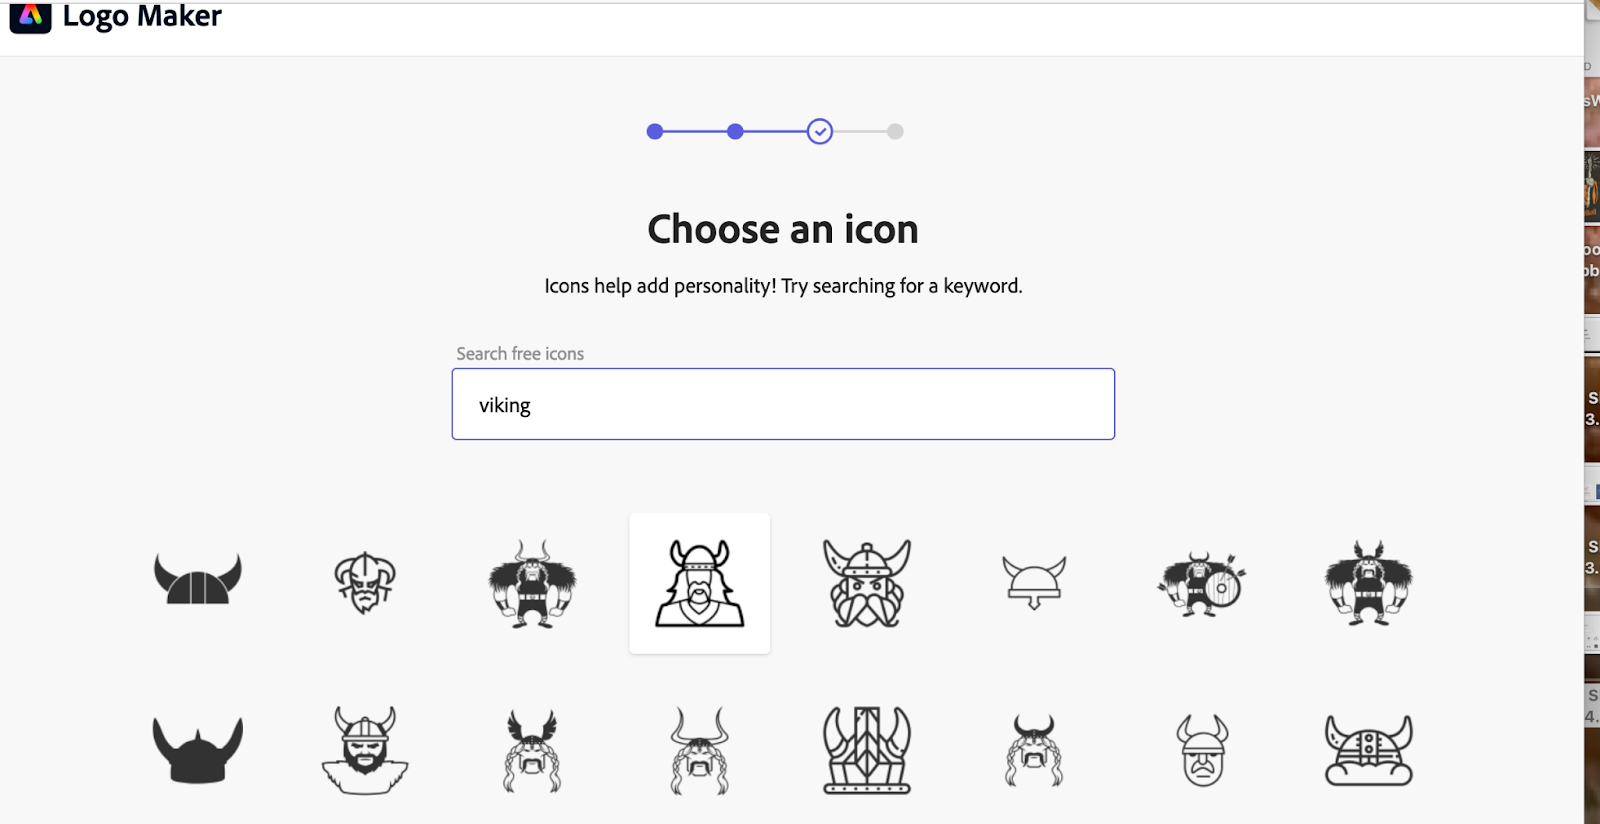Select the viking head with winged helmet braids
The height and width of the screenshot is (824, 1600).
(531, 750)
